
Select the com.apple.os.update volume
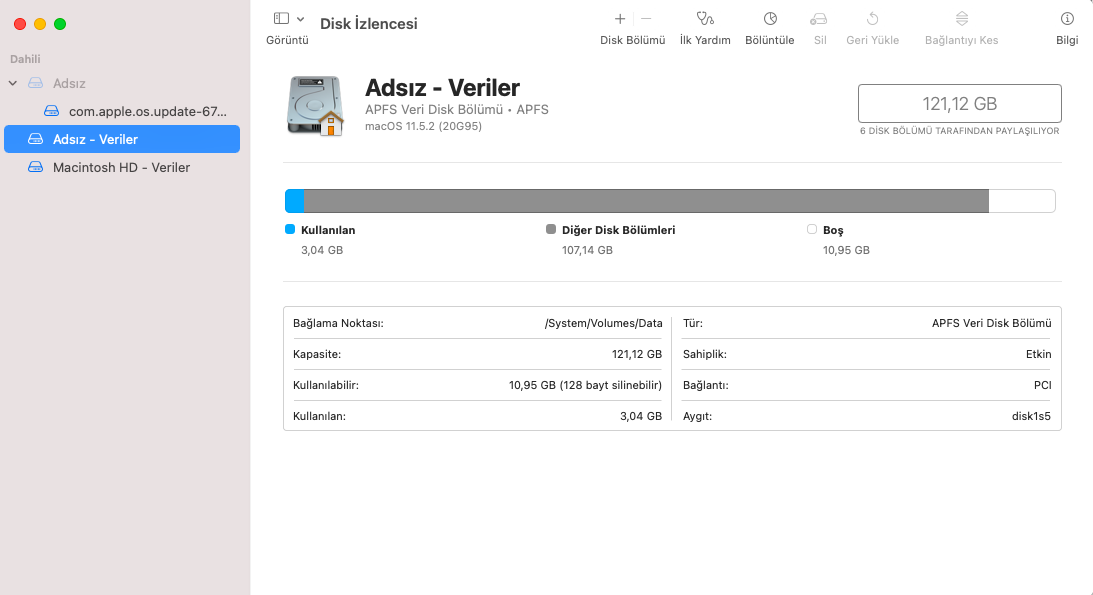pyautogui.click(x=148, y=111)
